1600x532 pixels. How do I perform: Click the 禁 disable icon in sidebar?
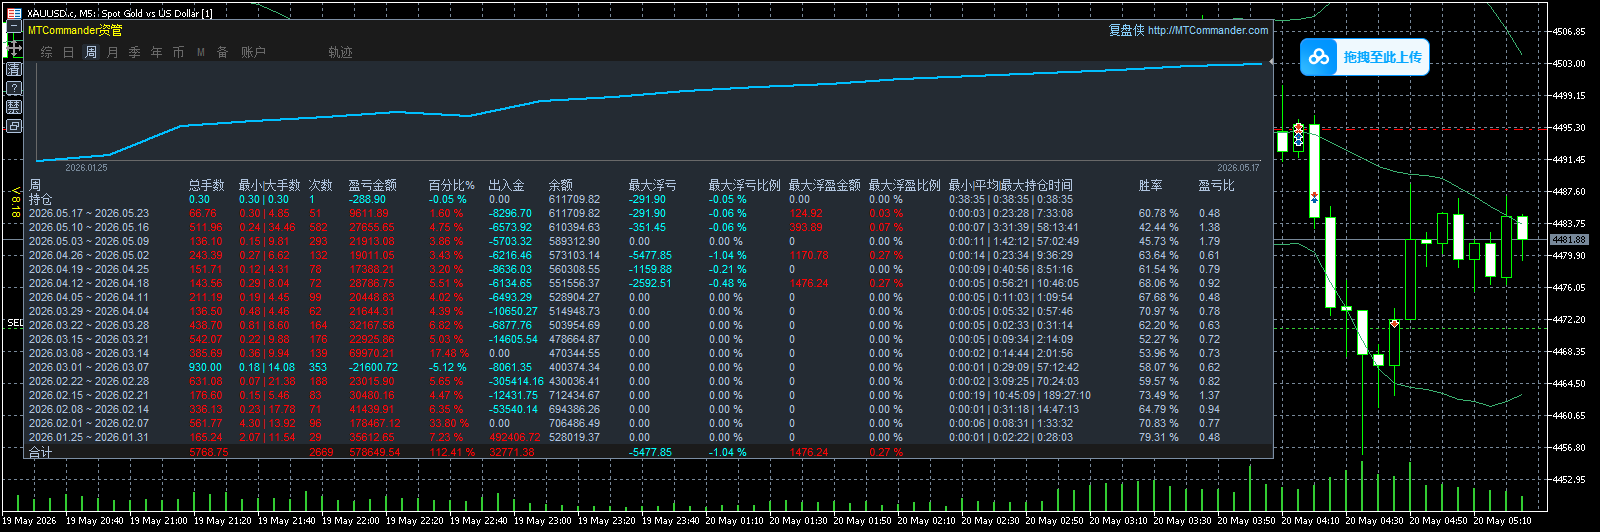(14, 107)
